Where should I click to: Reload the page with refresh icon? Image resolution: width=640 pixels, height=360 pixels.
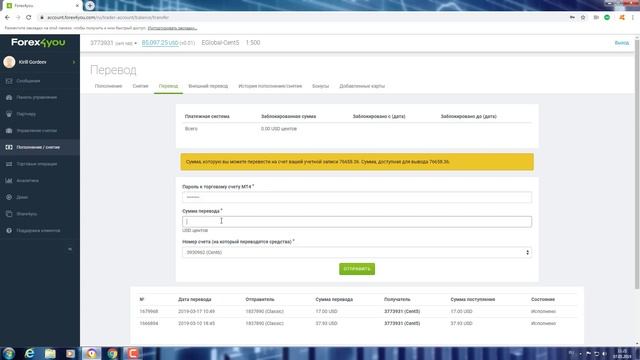[29, 18]
